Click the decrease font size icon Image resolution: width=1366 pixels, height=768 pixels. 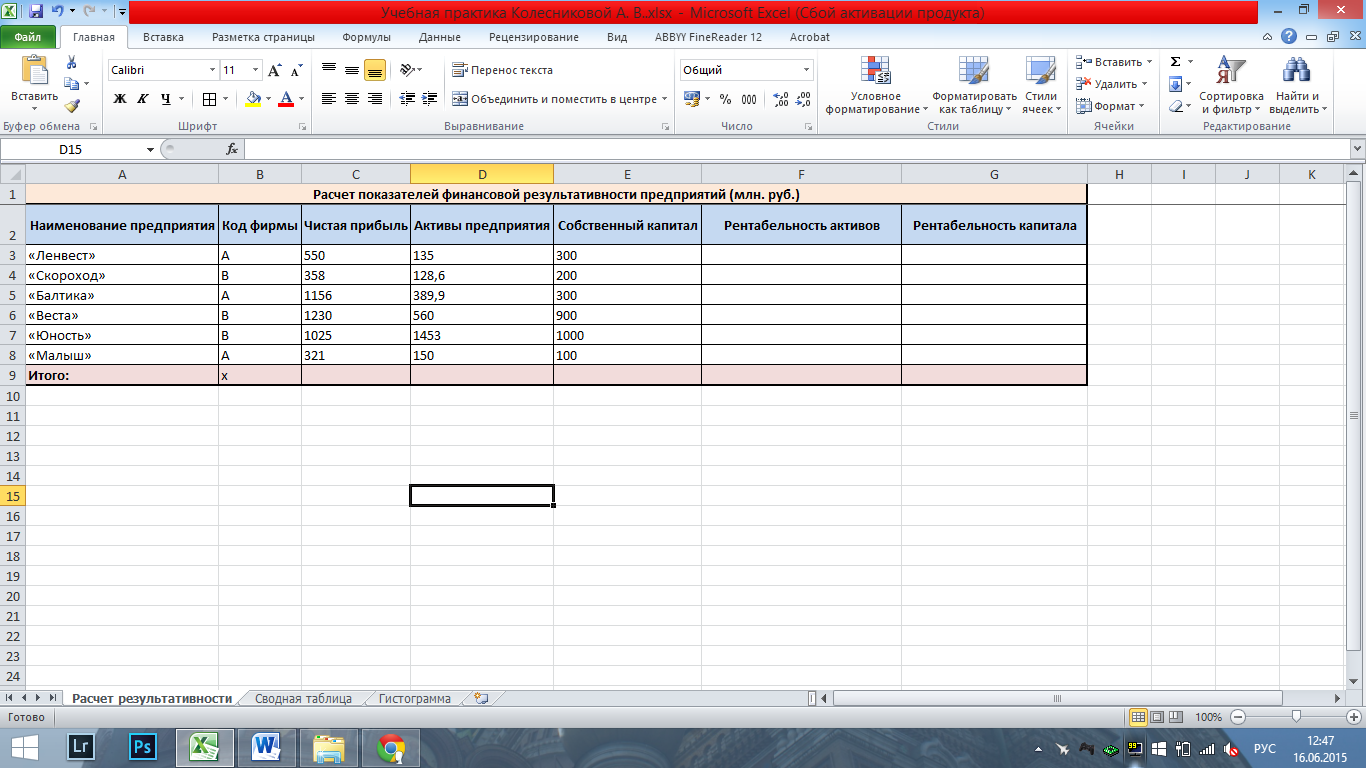tap(296, 70)
